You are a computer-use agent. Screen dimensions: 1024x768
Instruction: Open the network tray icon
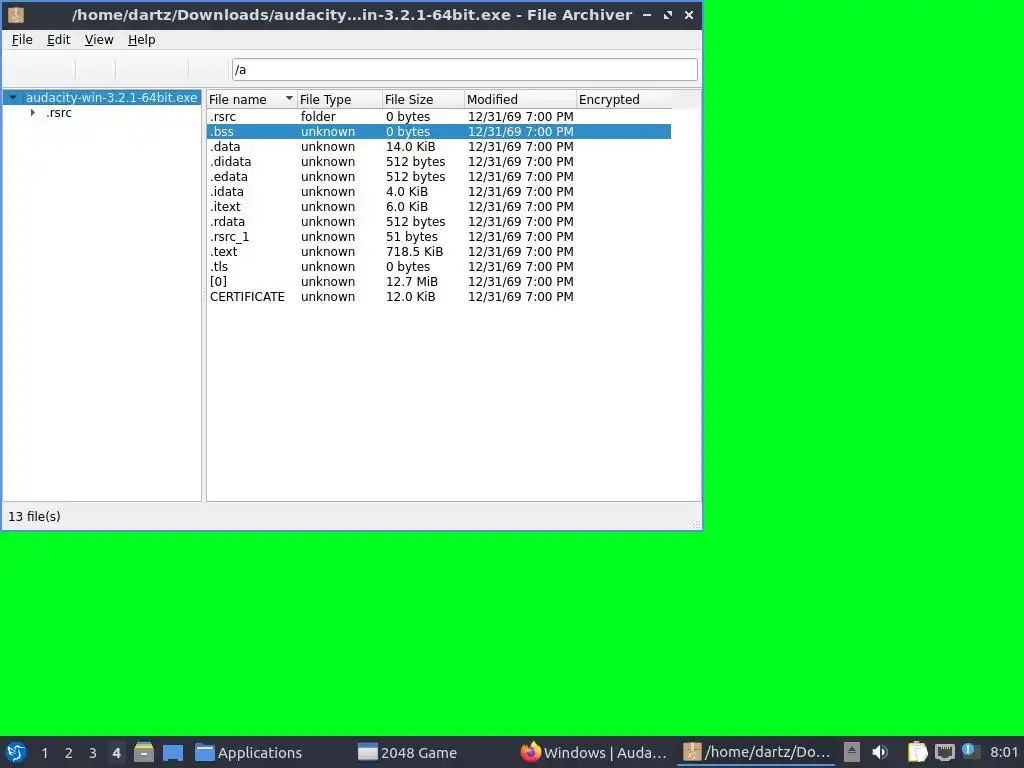coord(945,752)
